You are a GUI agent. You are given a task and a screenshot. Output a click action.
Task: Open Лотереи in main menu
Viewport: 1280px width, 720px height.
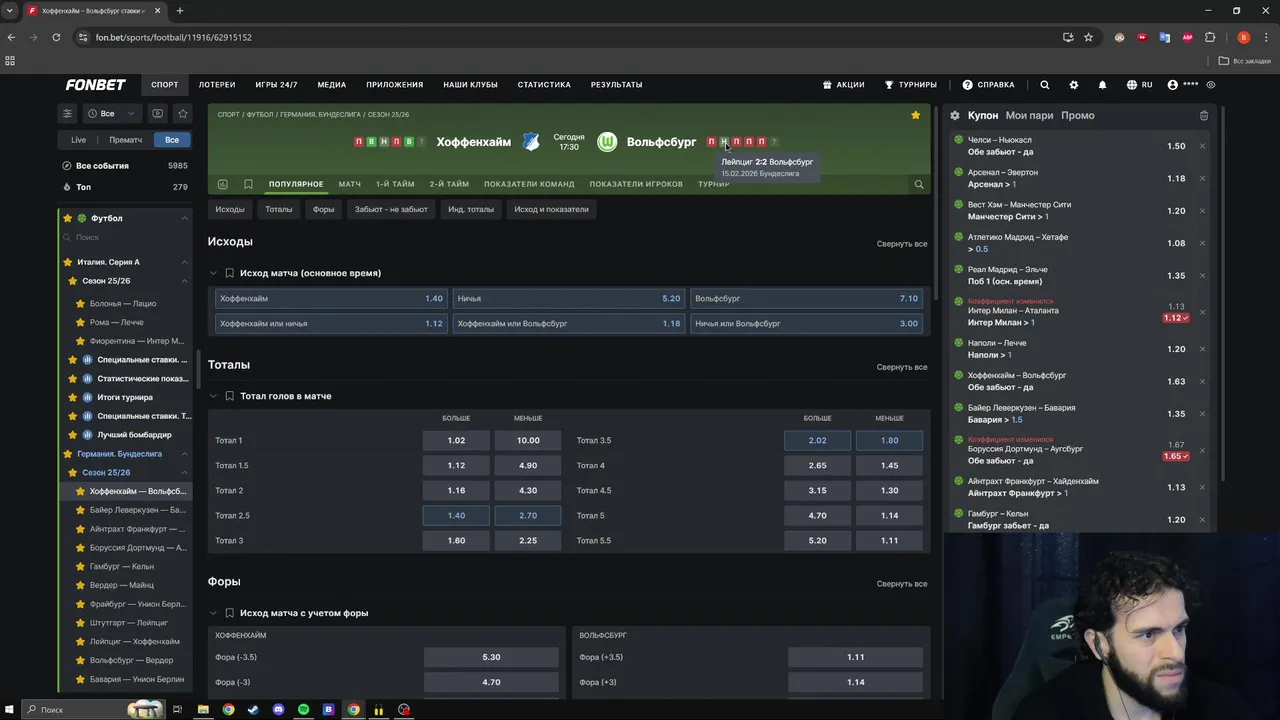pos(217,85)
